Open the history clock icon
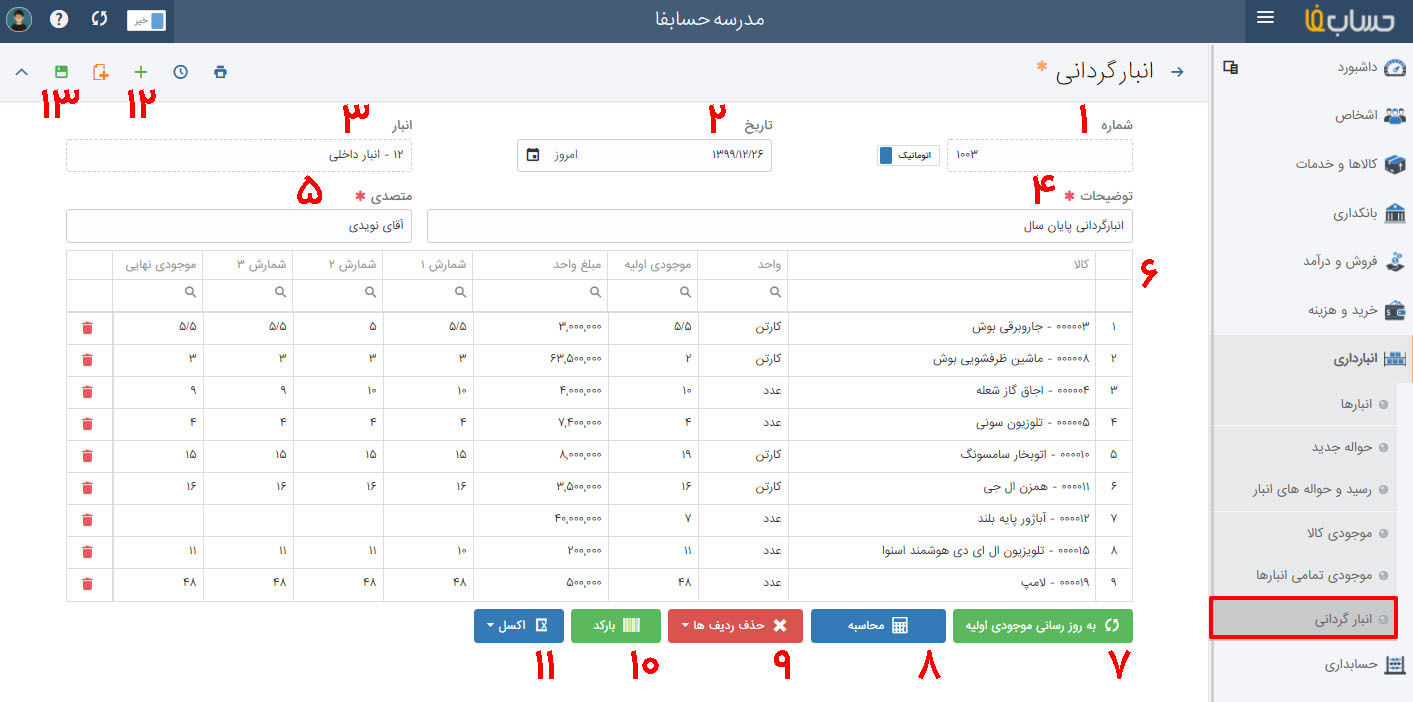 (x=180, y=72)
